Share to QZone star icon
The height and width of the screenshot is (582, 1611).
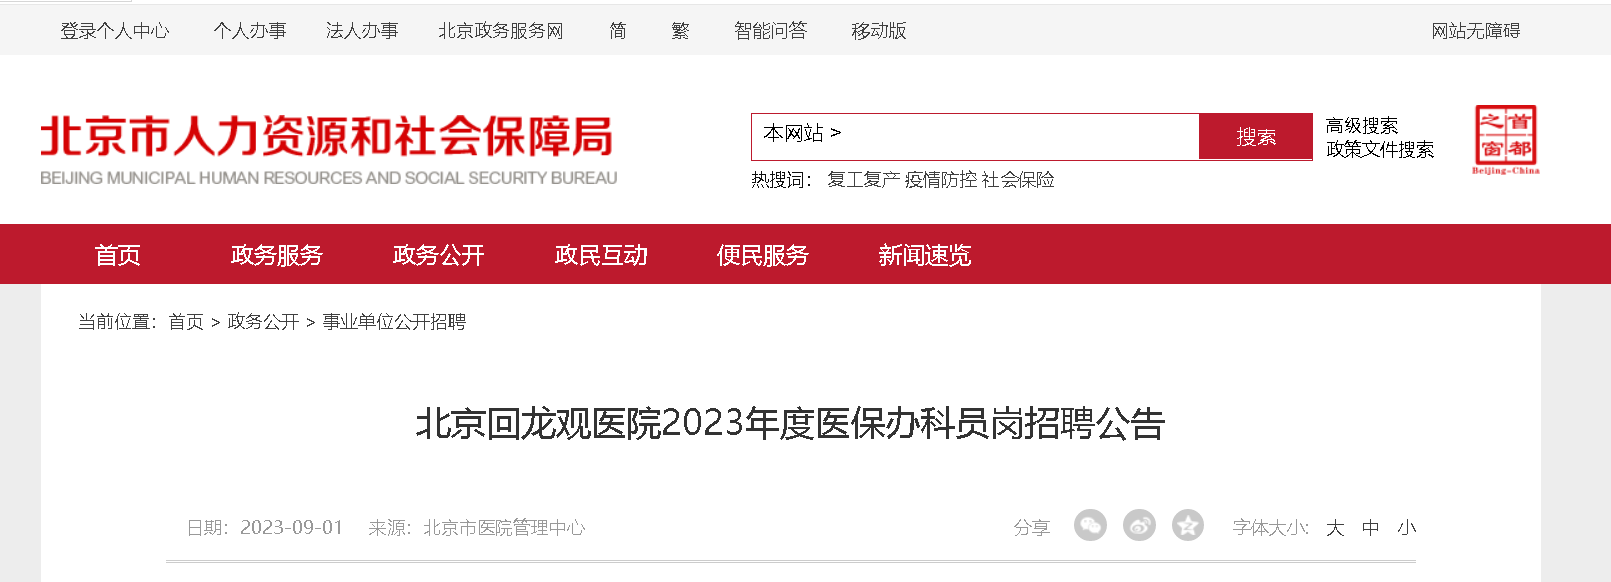coord(1188,525)
